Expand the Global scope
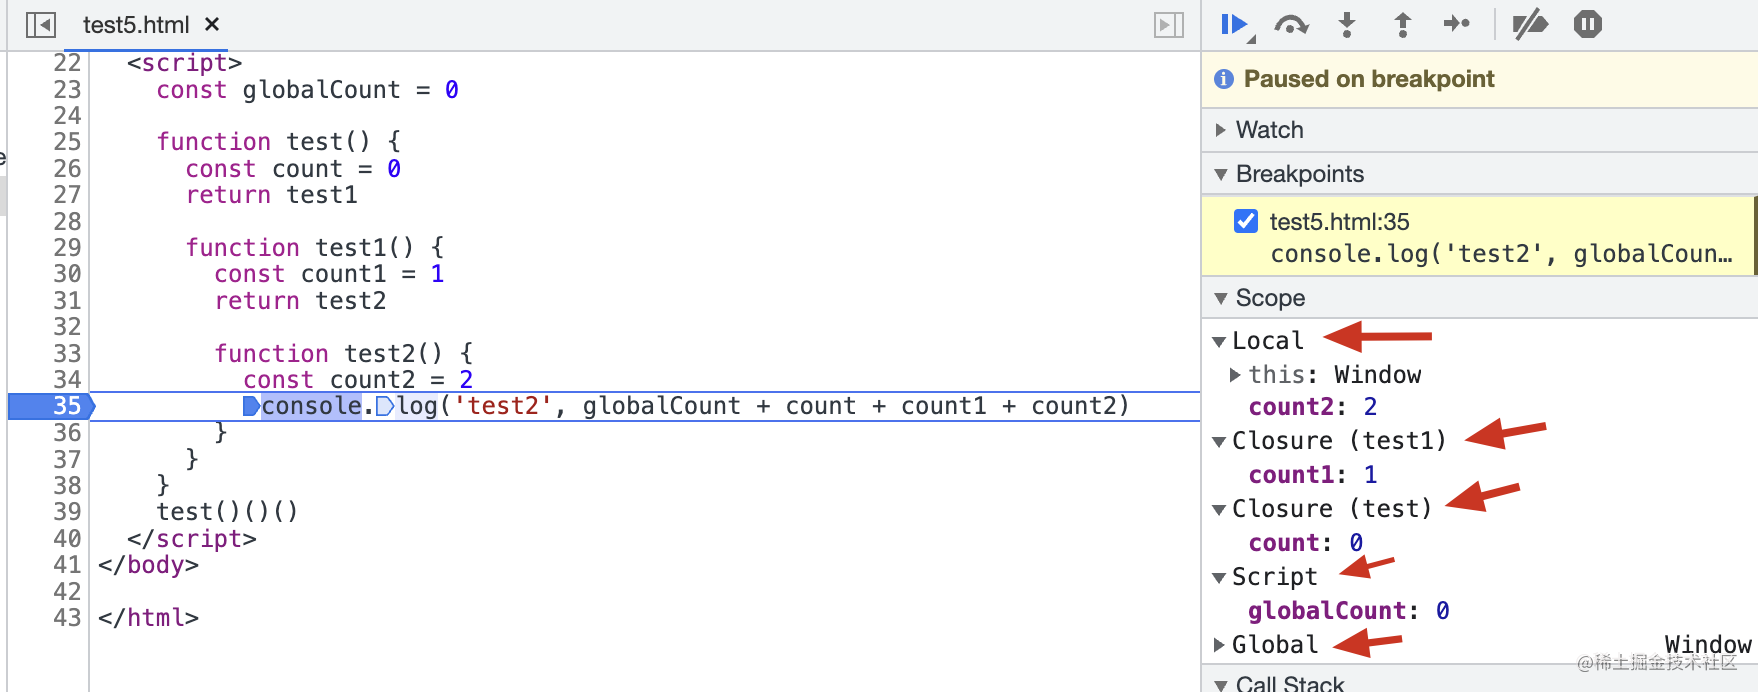 click(1219, 645)
